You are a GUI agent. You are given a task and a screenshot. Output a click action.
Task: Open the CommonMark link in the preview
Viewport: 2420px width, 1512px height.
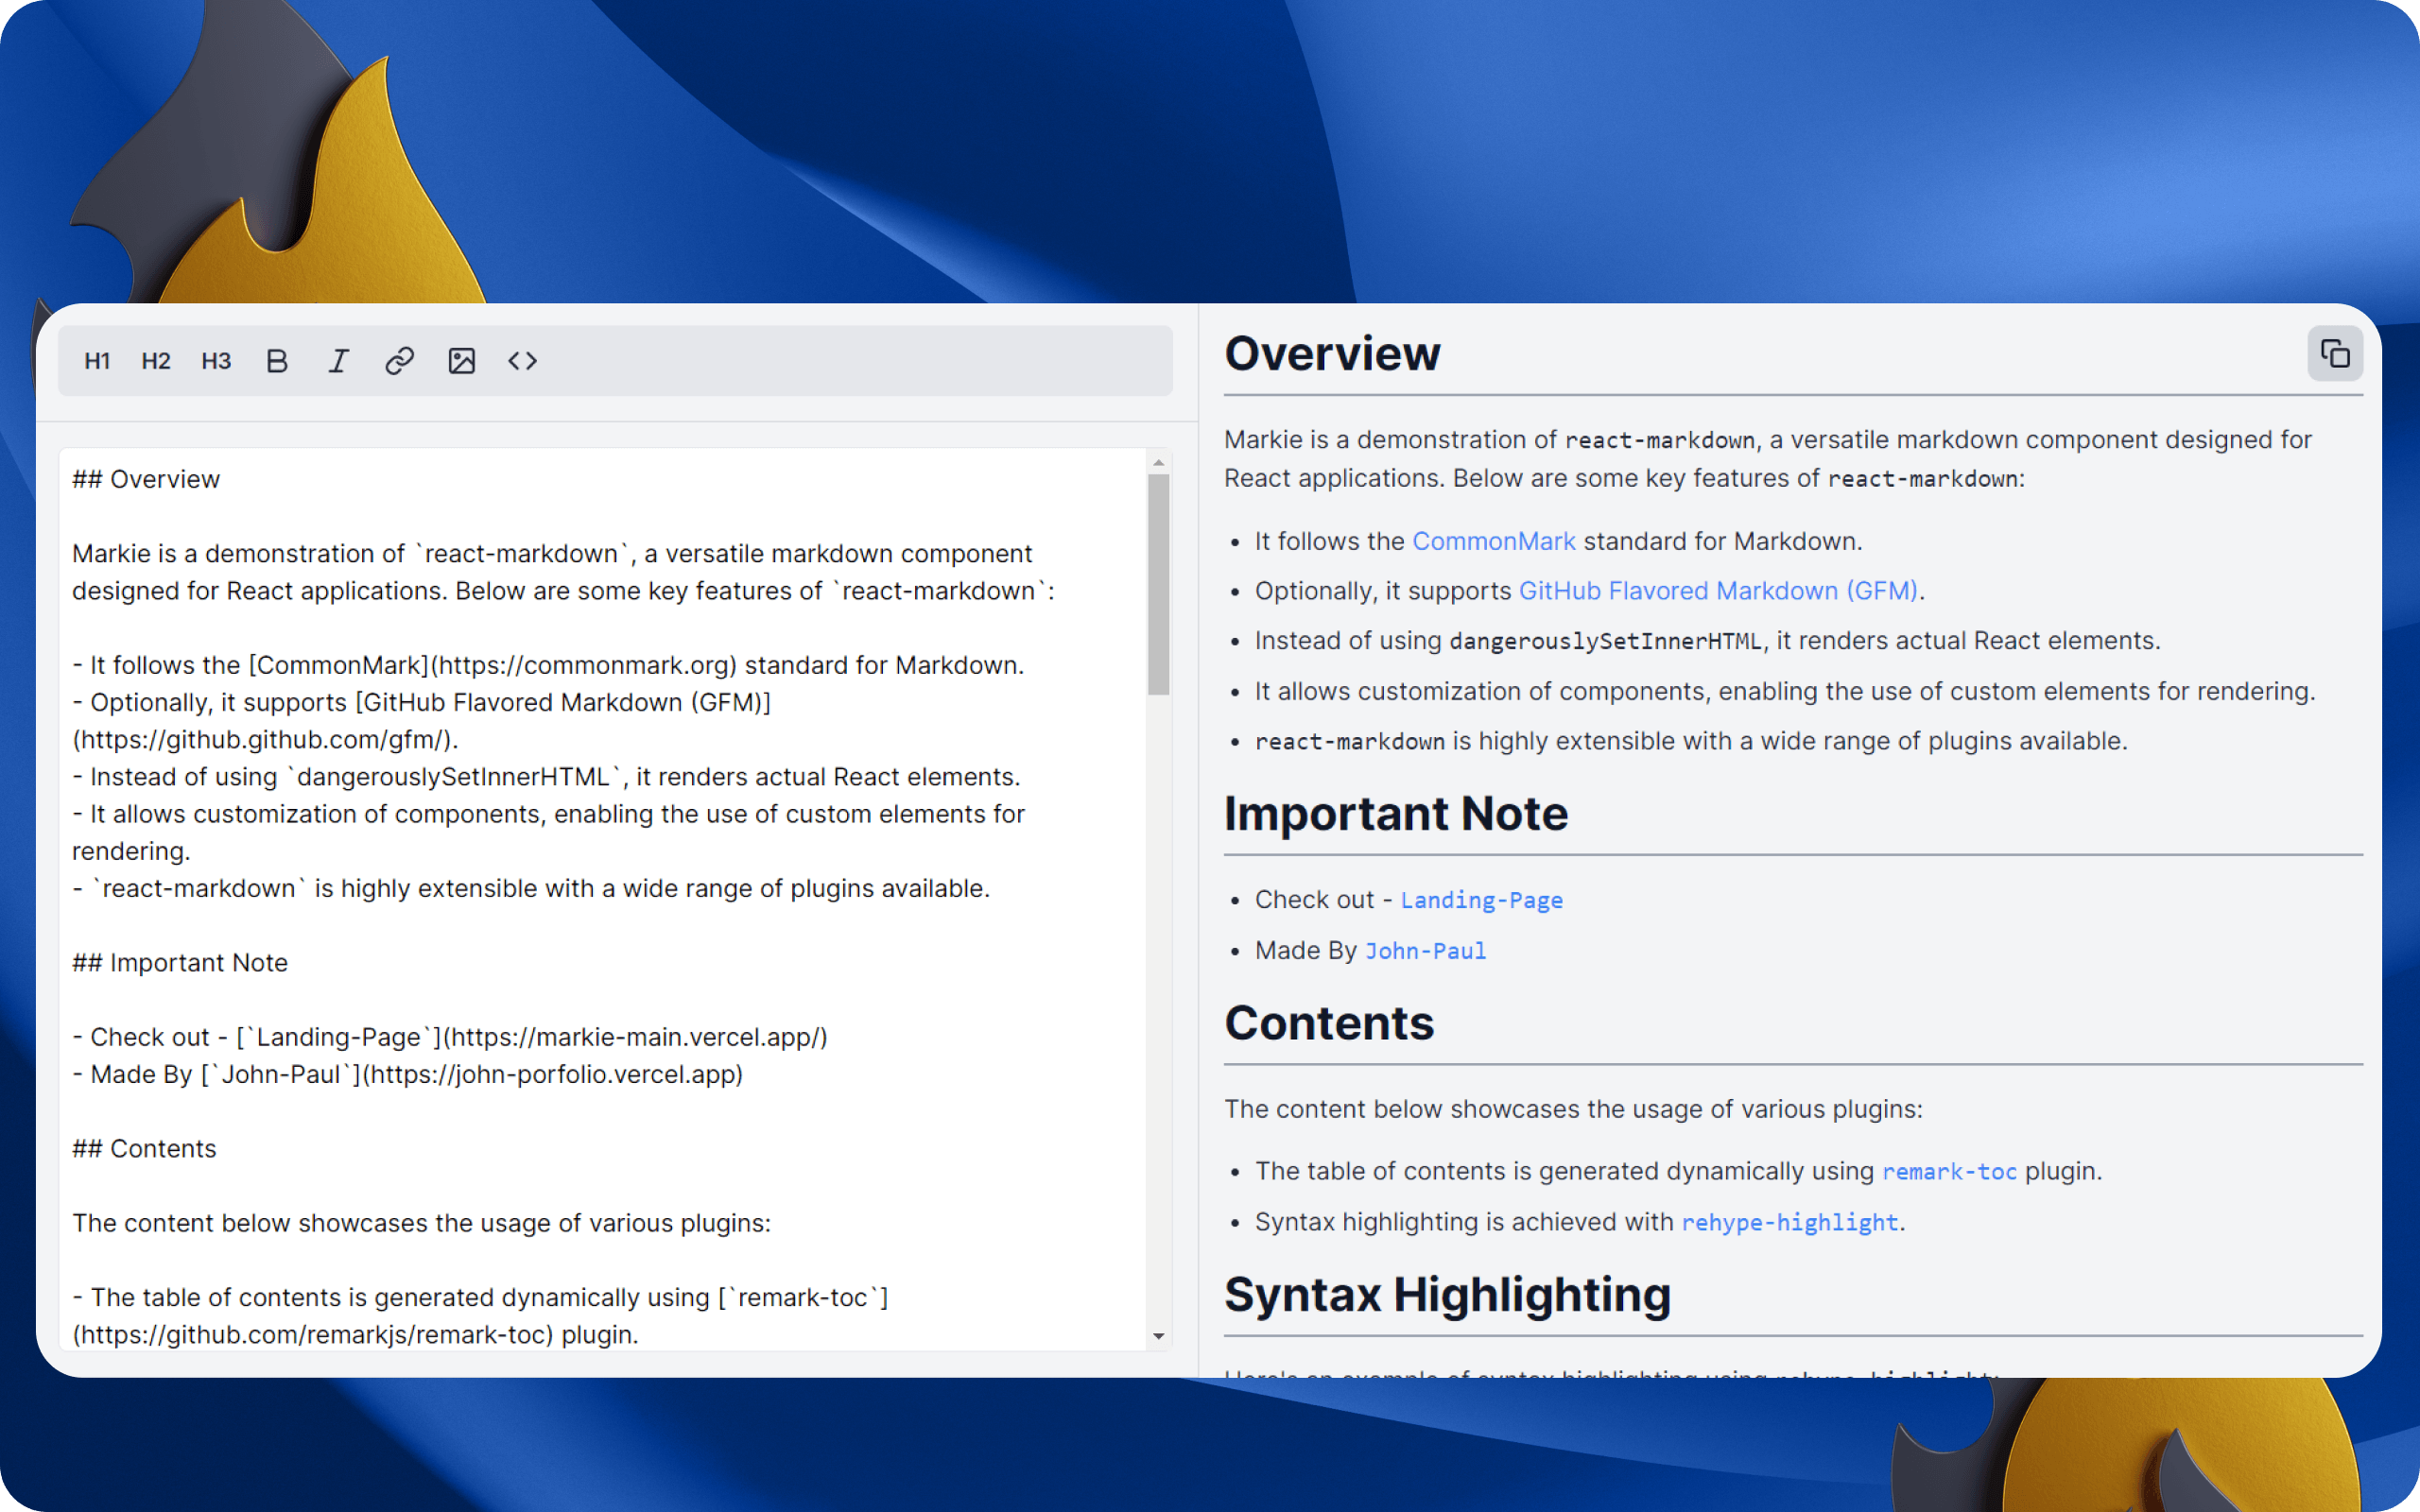point(1494,541)
